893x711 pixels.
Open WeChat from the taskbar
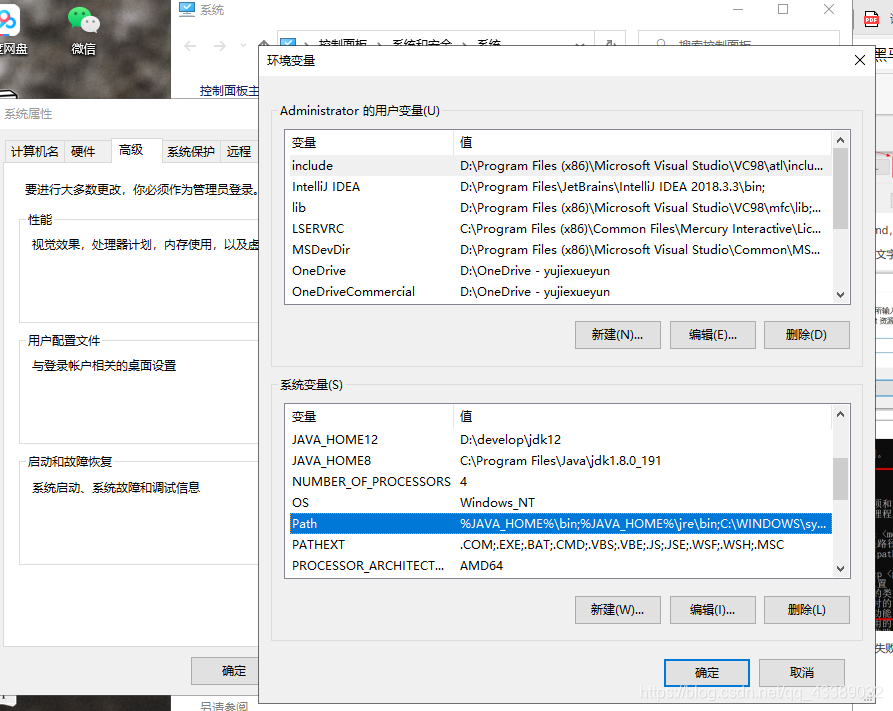click(84, 22)
